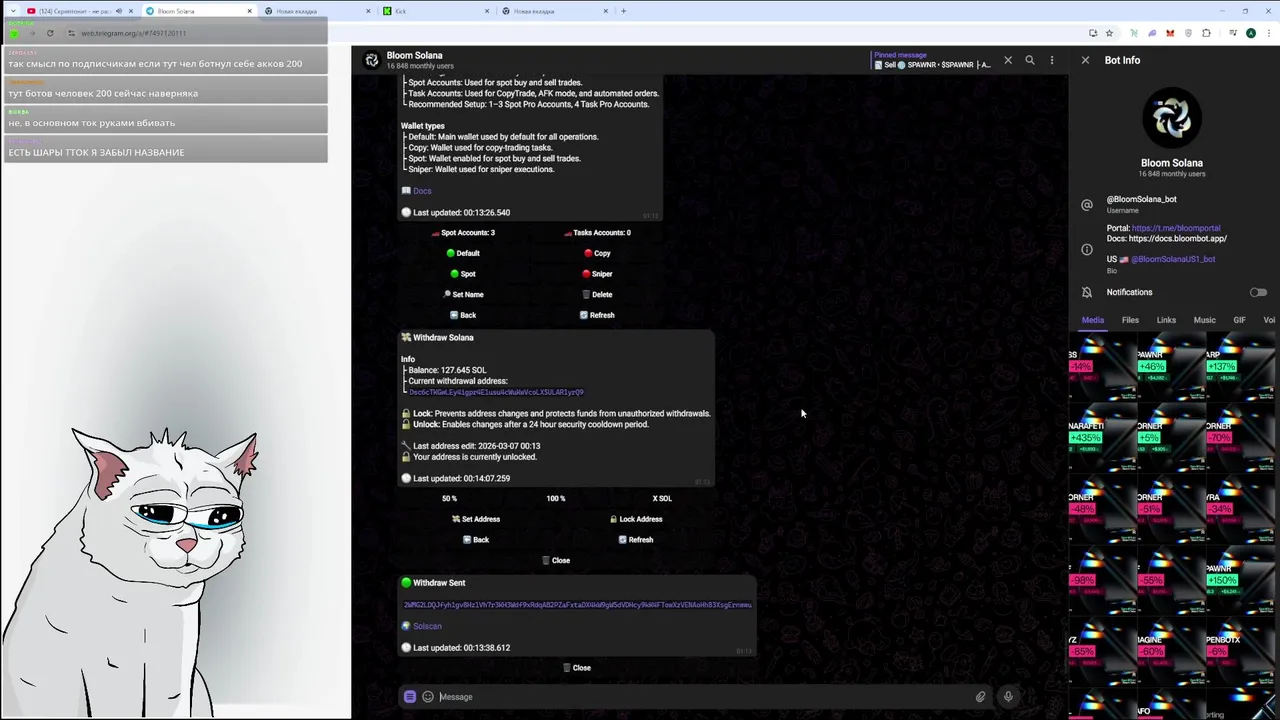Open the Chrome profile avatar
Image resolution: width=1280 pixels, height=720 pixels.
coord(1250,33)
